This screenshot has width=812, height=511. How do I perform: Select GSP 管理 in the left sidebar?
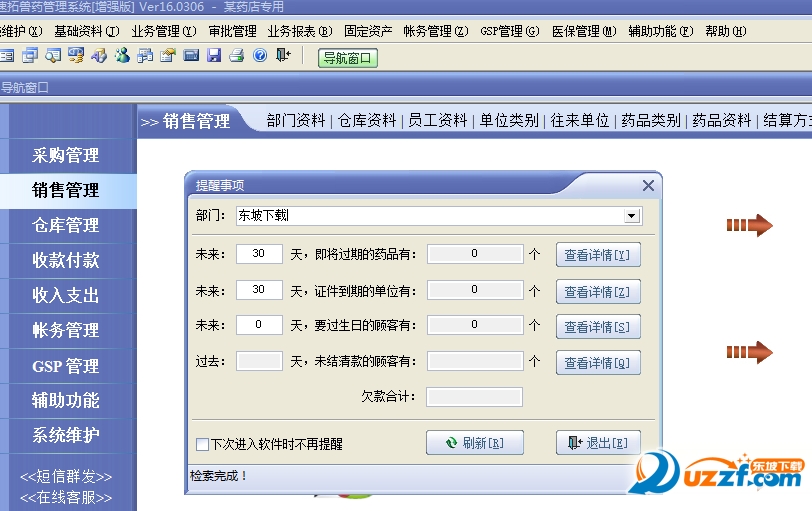(66, 366)
